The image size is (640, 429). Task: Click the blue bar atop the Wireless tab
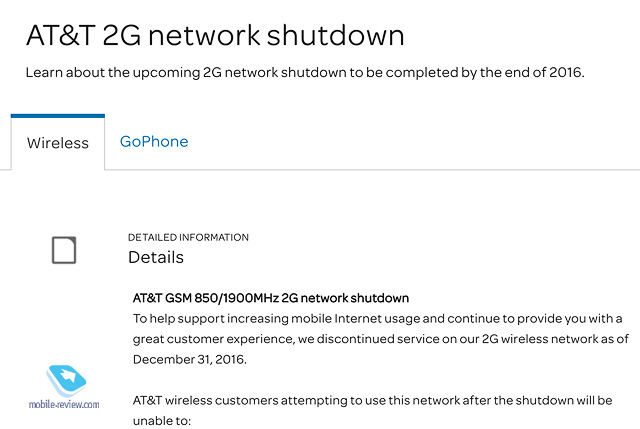pyautogui.click(x=58, y=116)
